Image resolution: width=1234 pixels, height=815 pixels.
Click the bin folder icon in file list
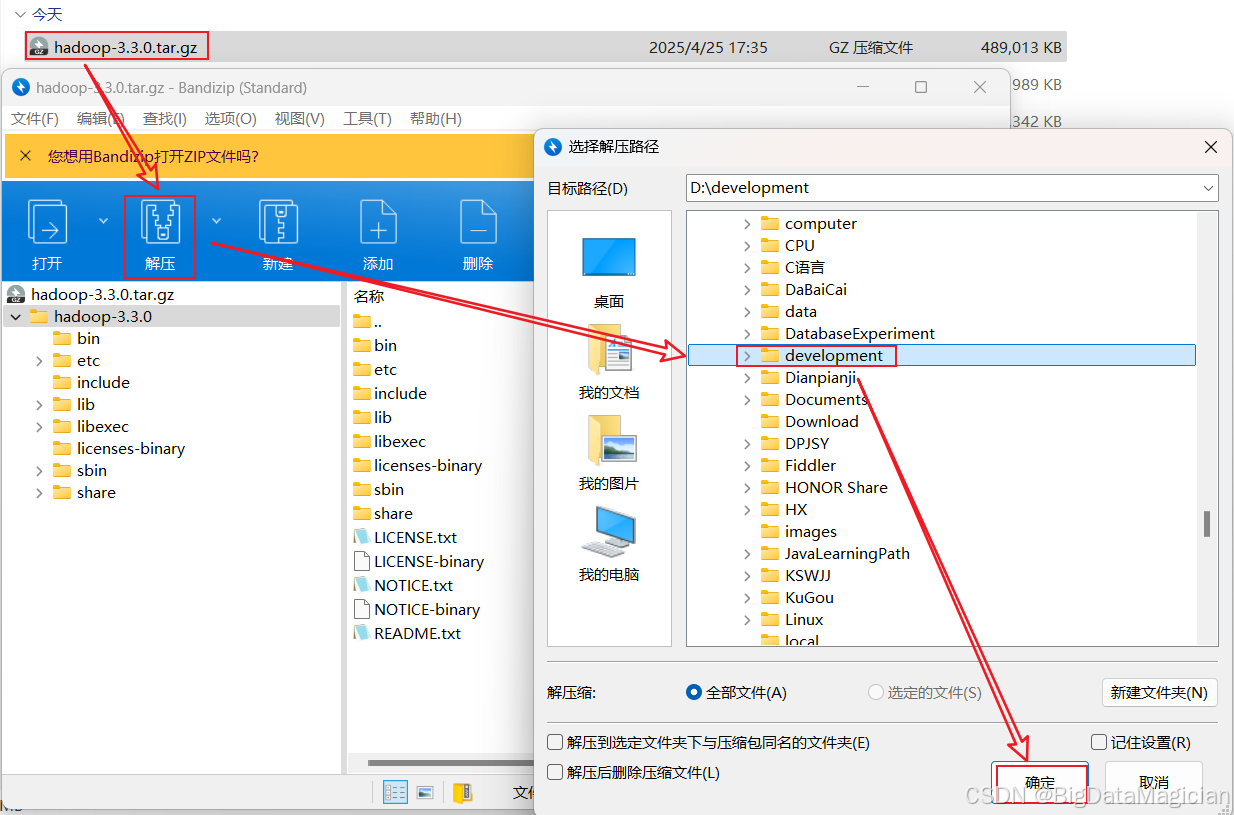(x=362, y=345)
